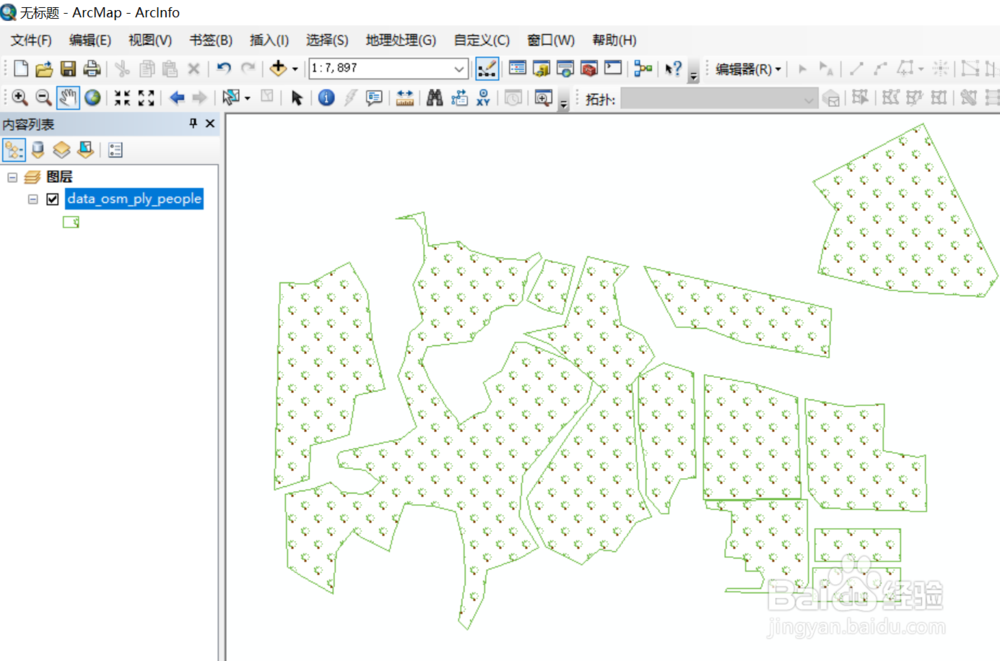Expand the map scale dropdown list

[459, 69]
